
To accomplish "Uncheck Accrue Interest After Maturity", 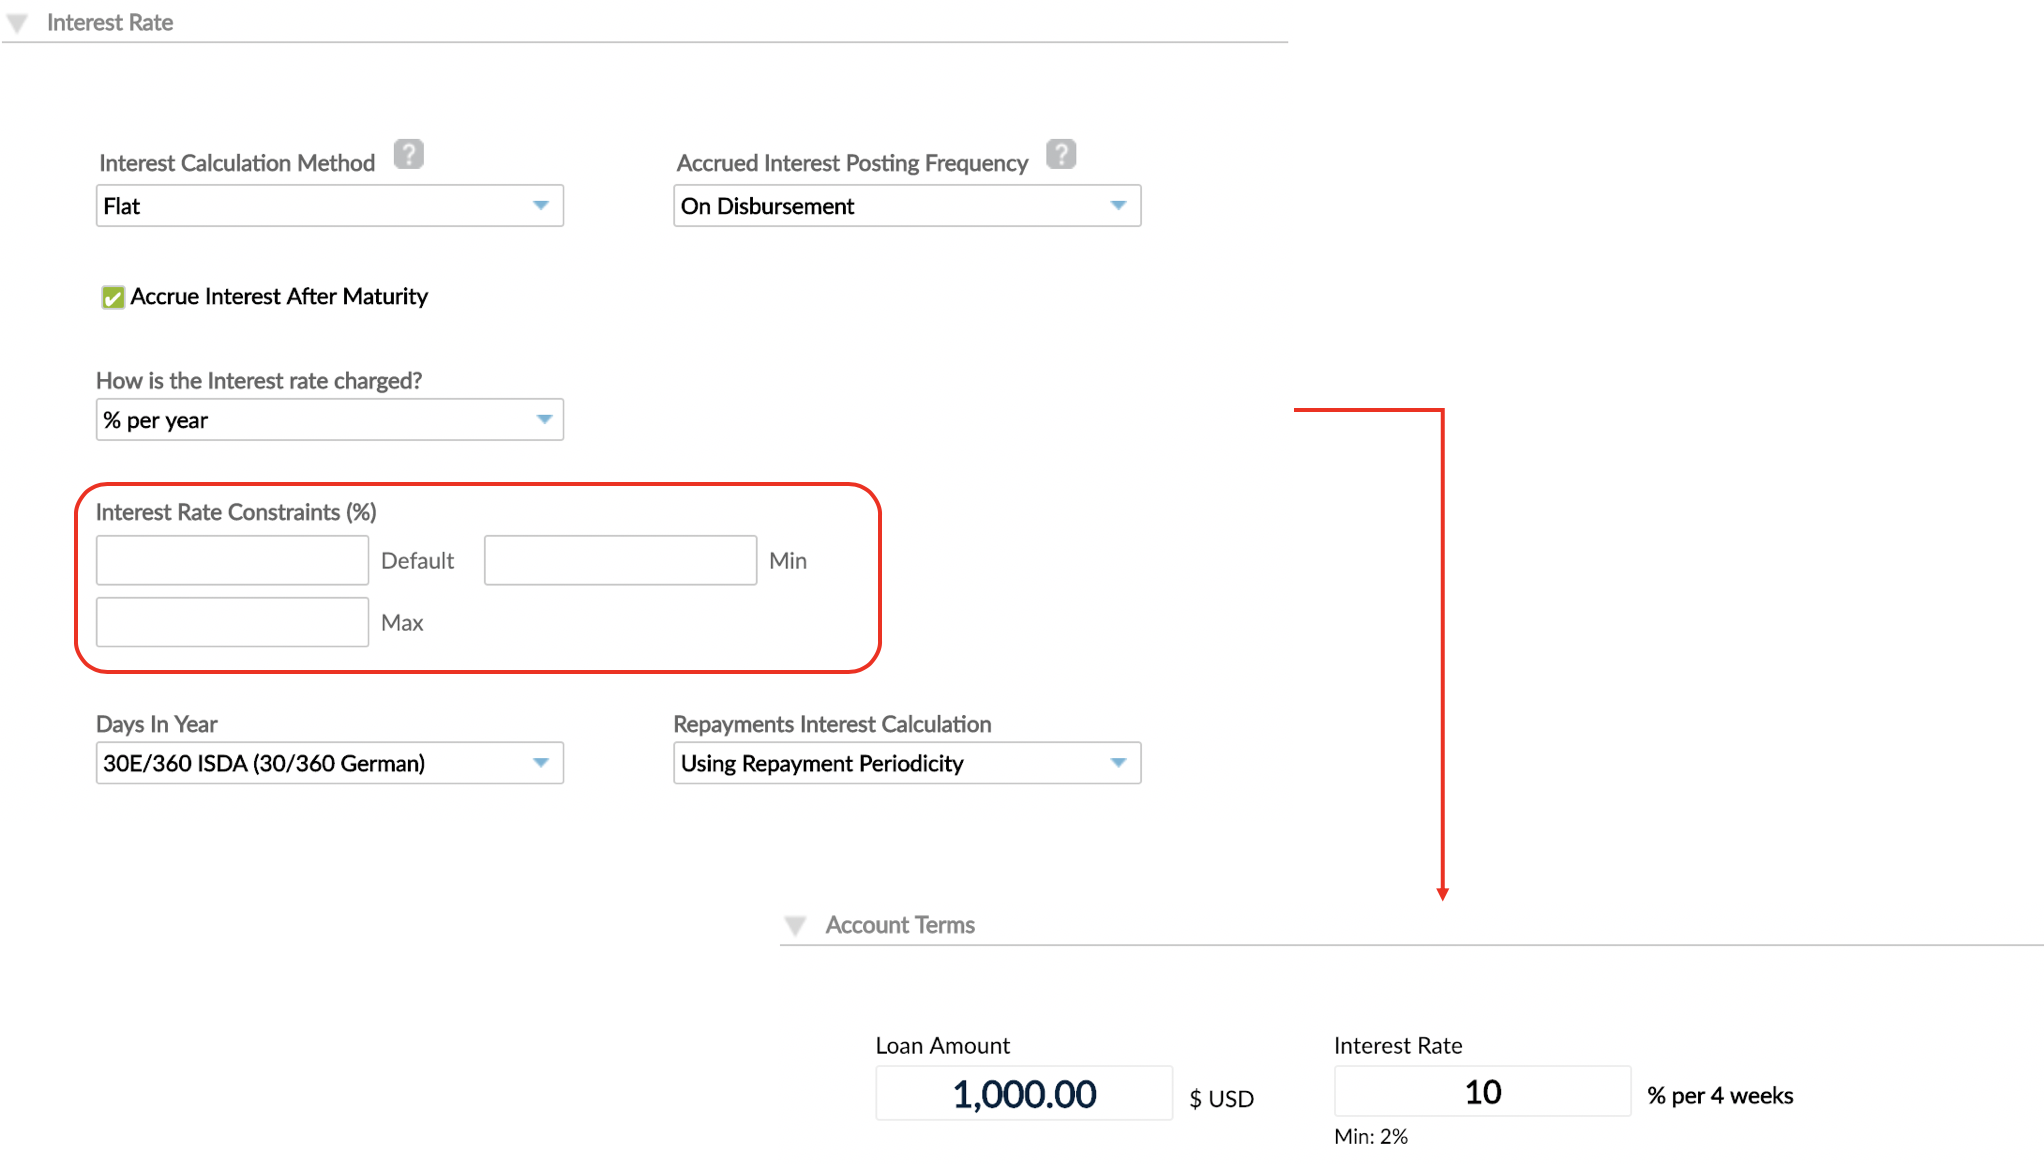I will 111,297.
